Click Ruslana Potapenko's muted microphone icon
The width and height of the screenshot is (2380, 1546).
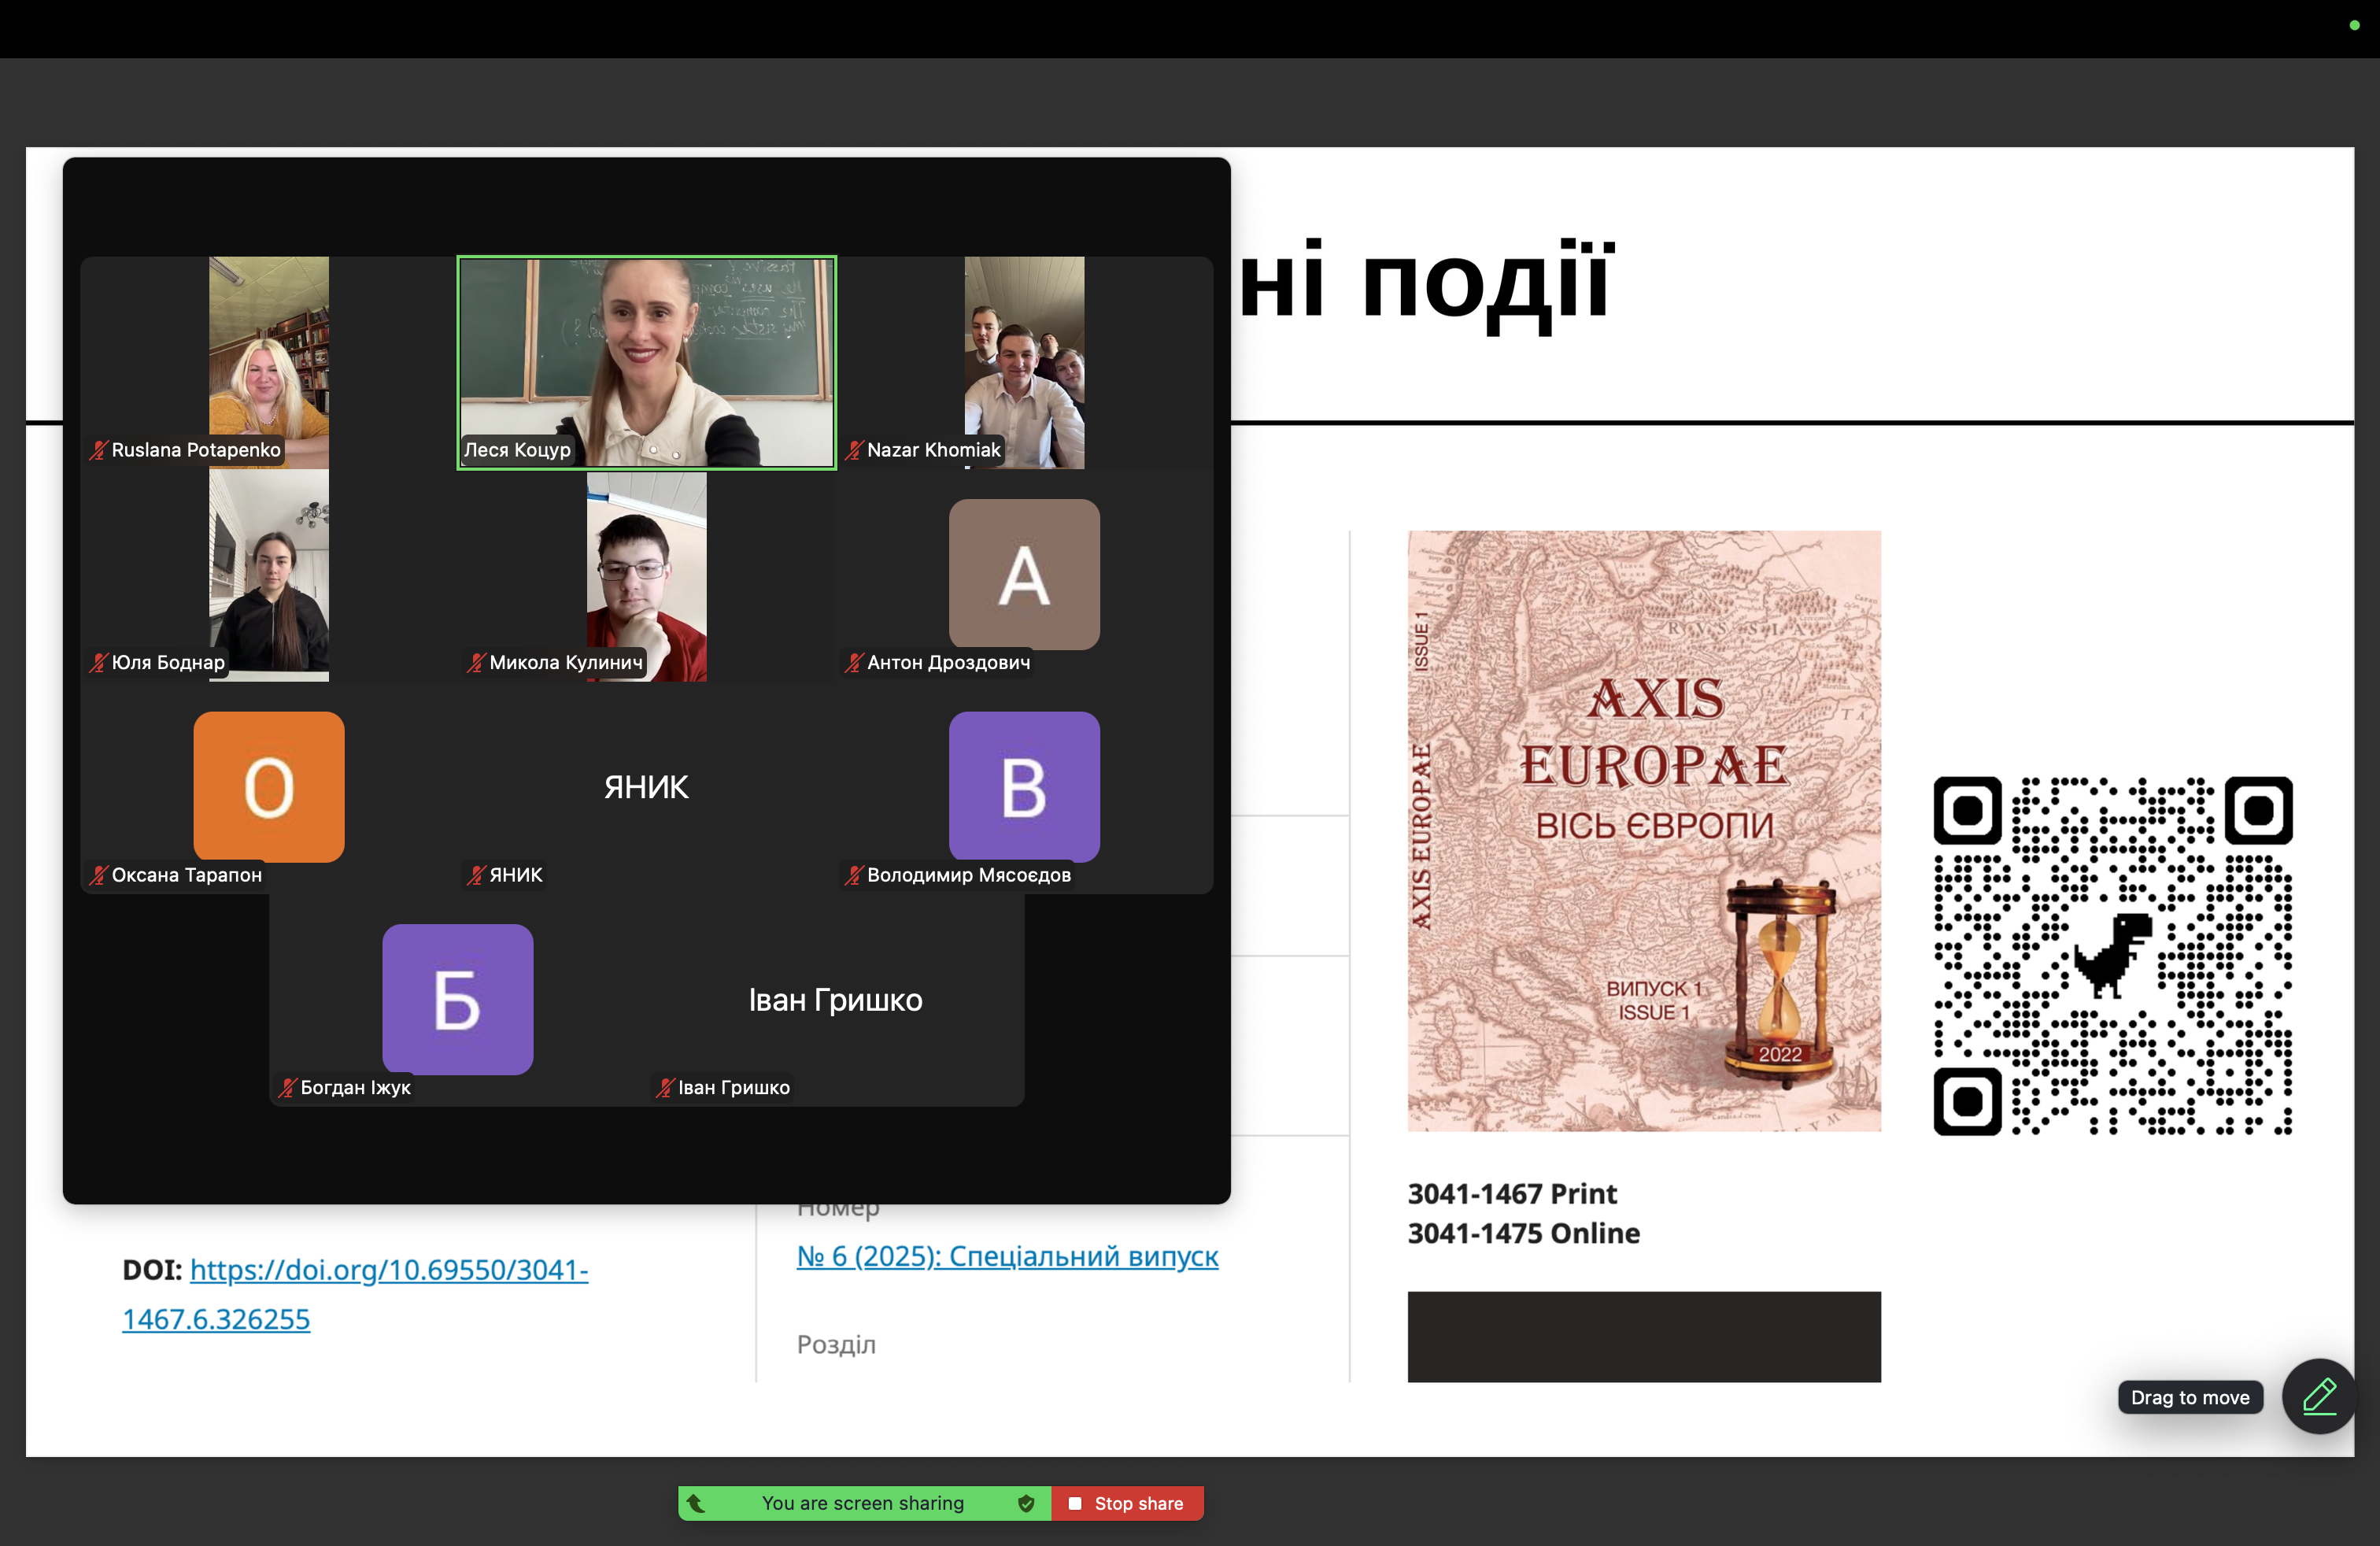point(98,450)
